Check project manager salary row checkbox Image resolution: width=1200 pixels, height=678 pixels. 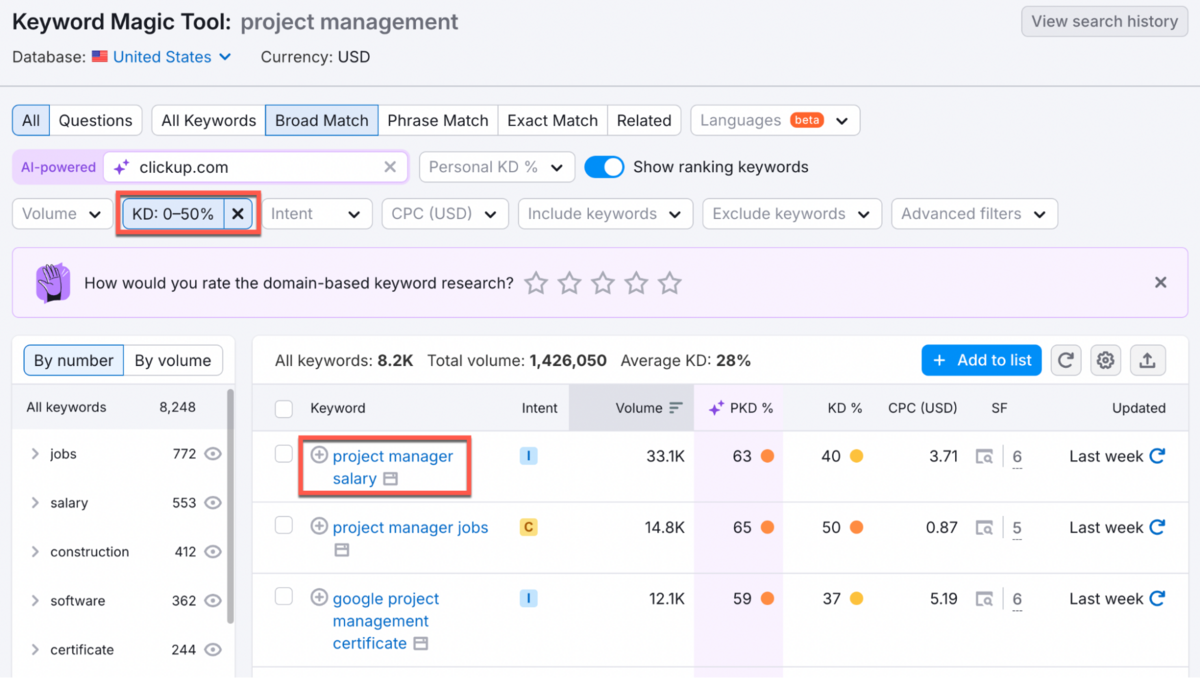click(x=284, y=454)
